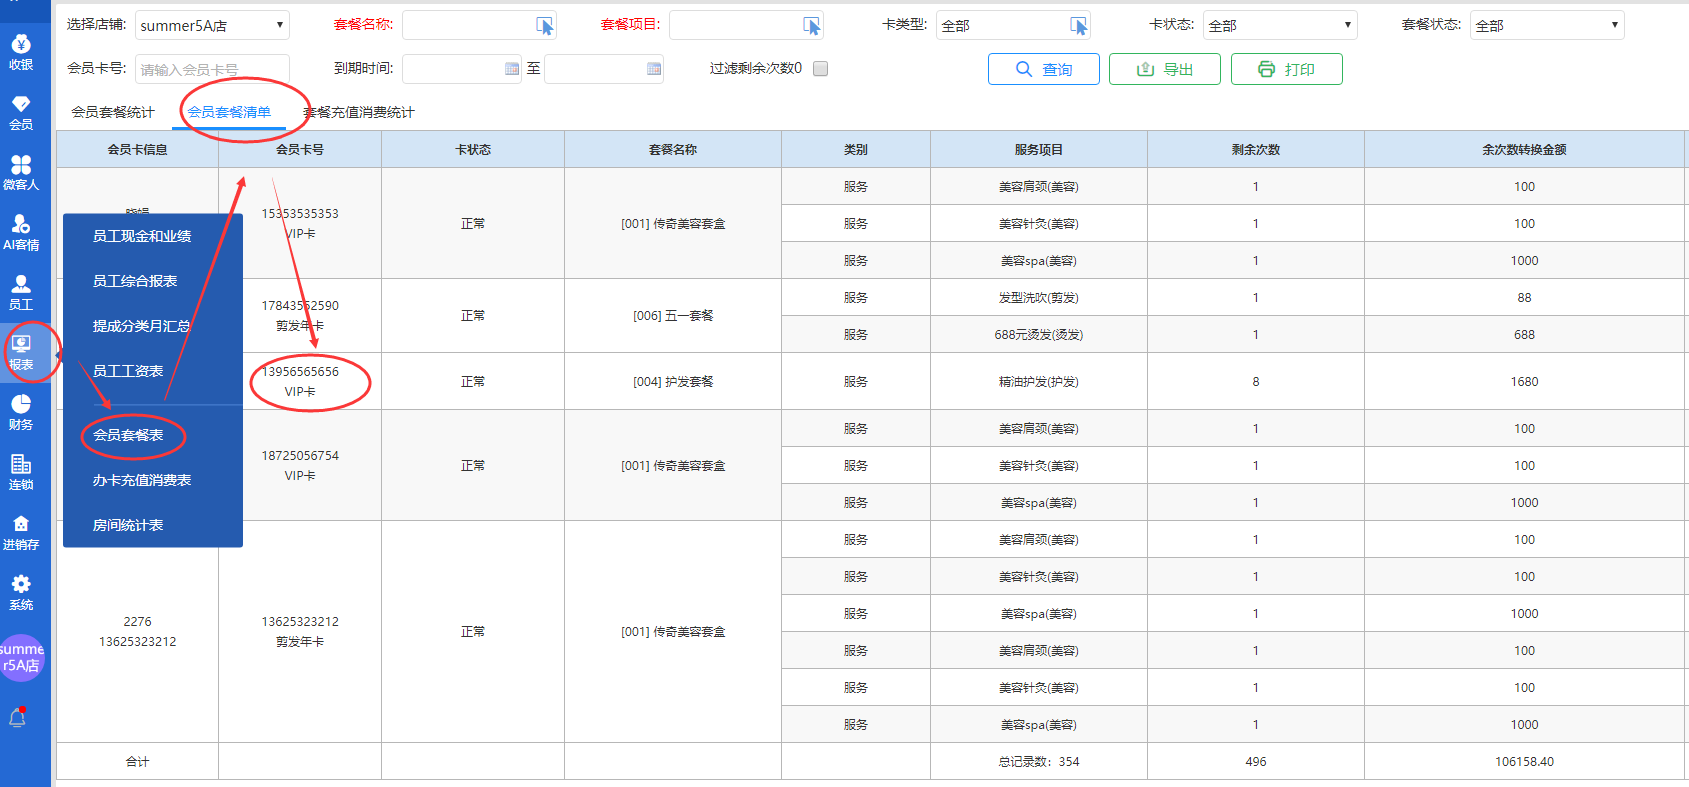The height and width of the screenshot is (787, 1689).
Task: Select 员工综合报表 from reports menu
Action: [135, 281]
